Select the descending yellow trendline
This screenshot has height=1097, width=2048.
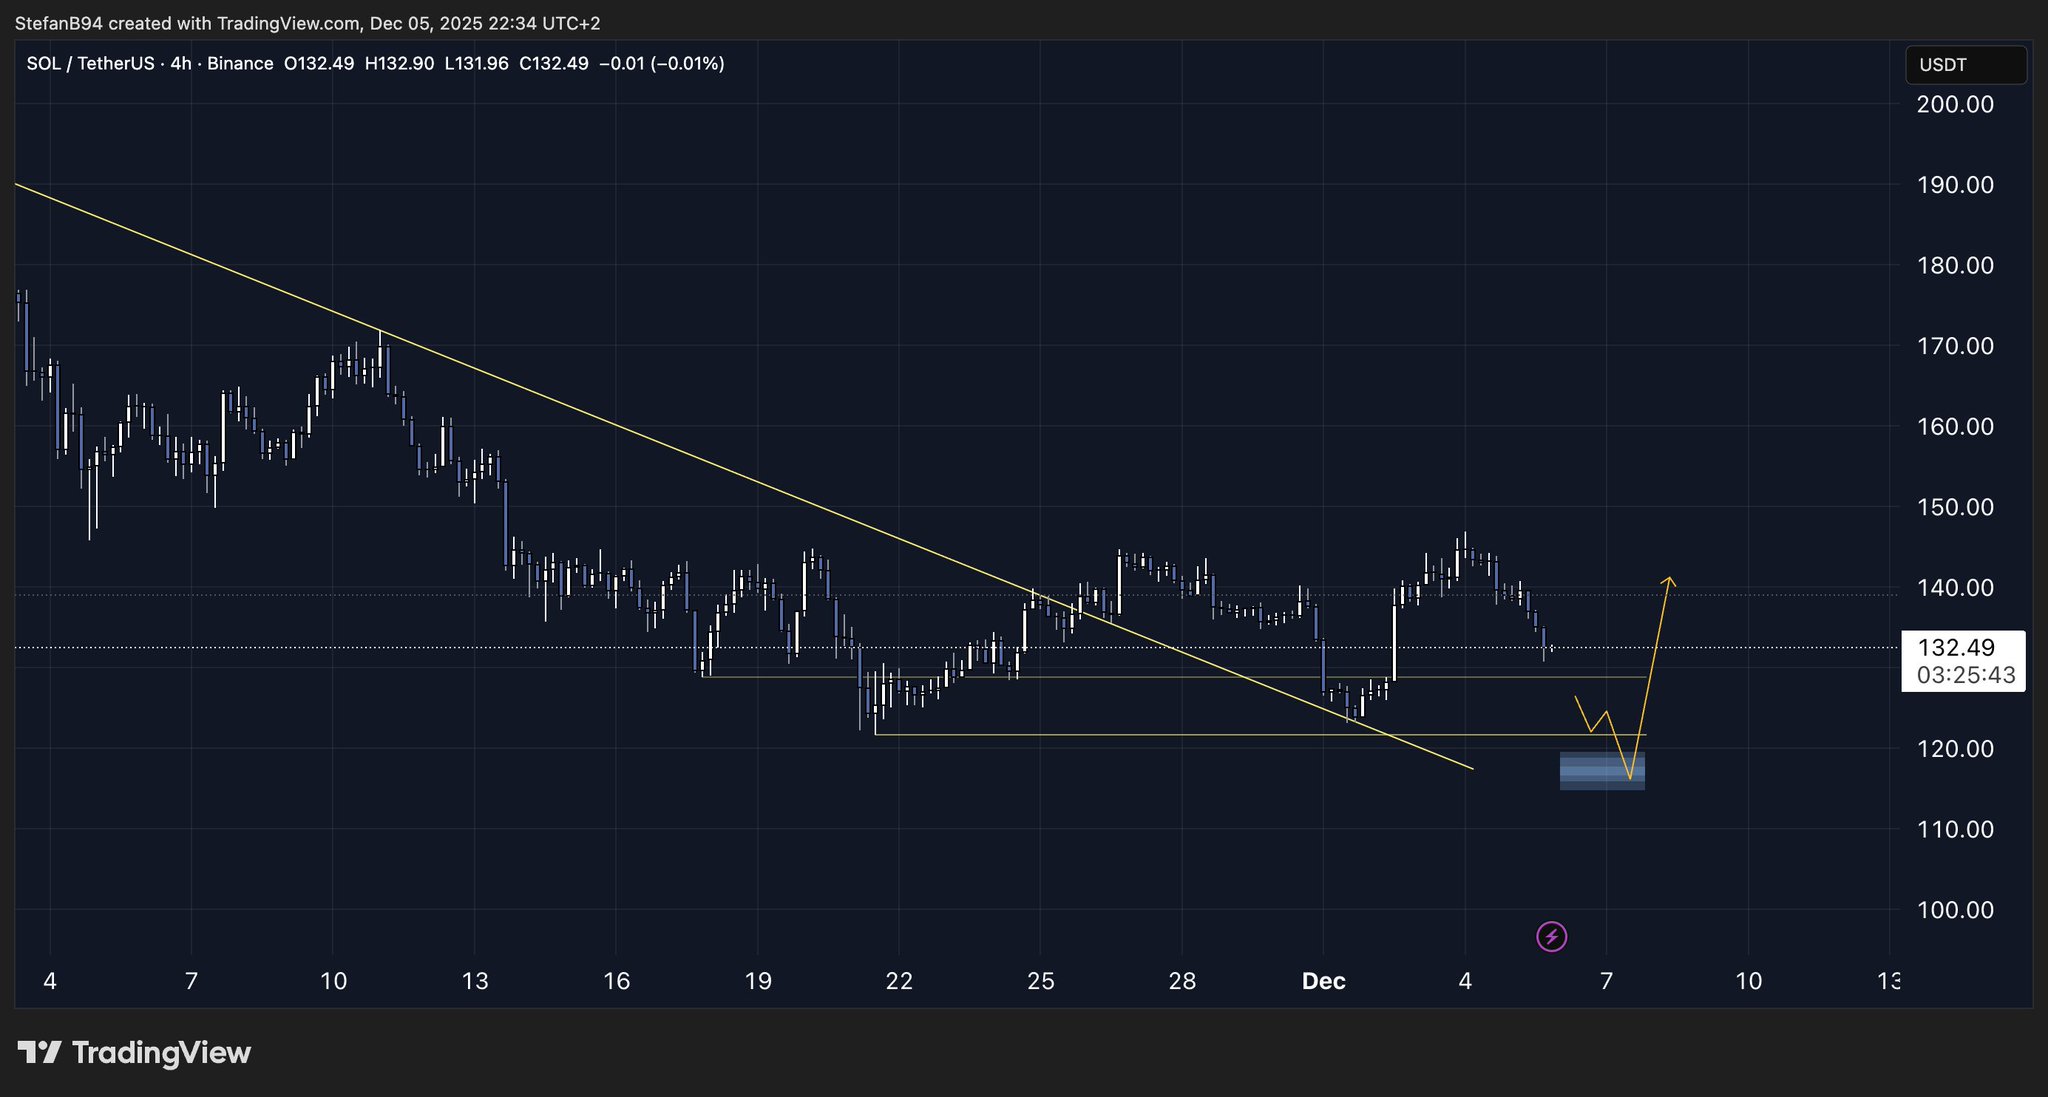700,460
